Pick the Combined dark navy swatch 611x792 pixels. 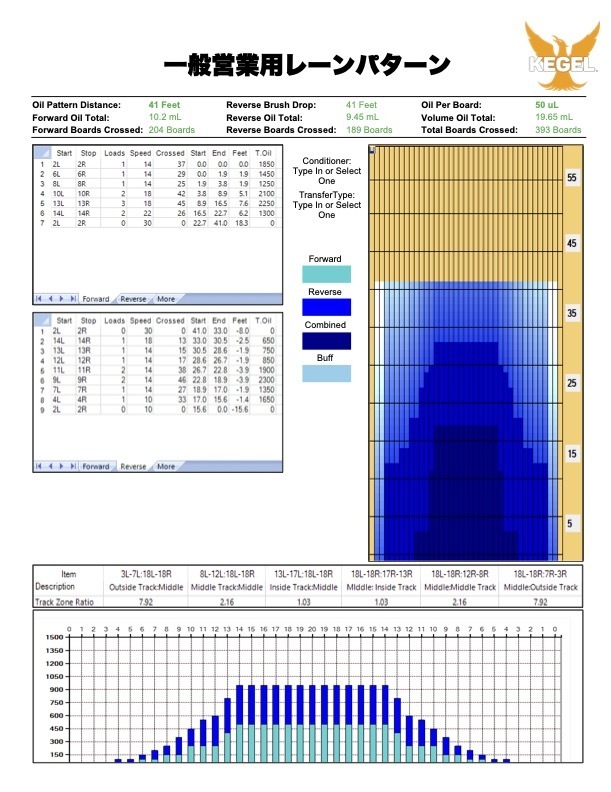click(326, 340)
